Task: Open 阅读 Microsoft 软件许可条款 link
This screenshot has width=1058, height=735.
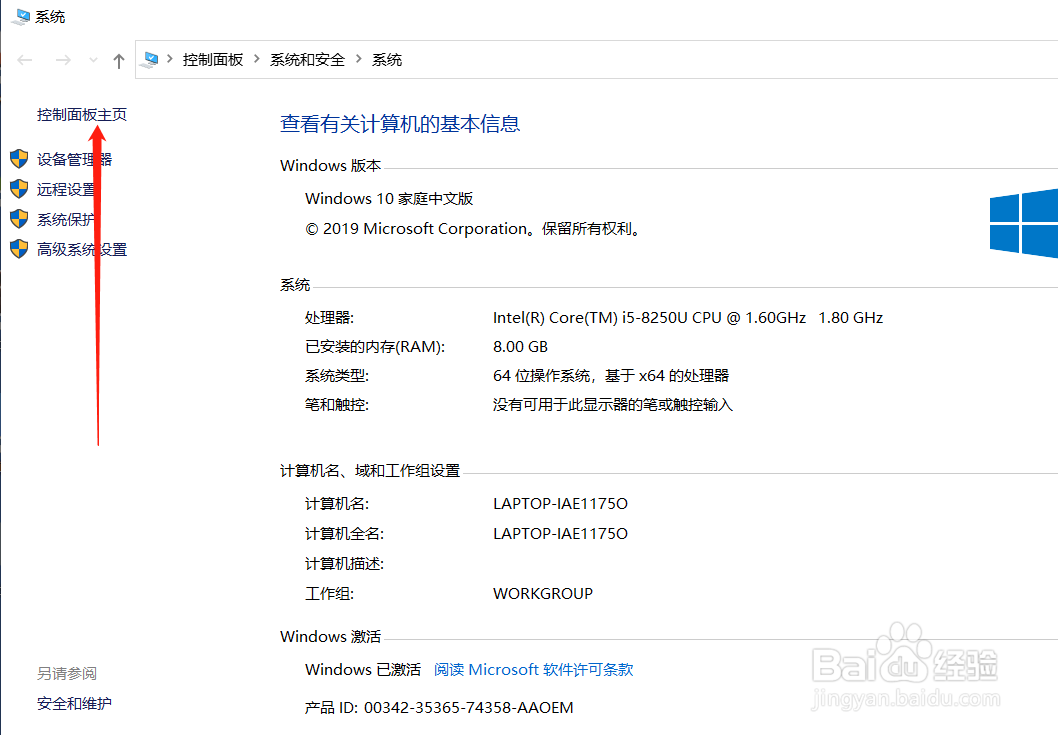Action: click(533, 670)
